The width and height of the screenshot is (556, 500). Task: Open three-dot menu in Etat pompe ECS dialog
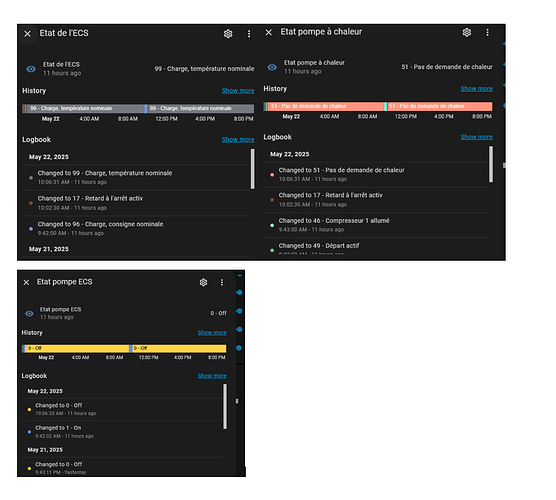(x=222, y=282)
